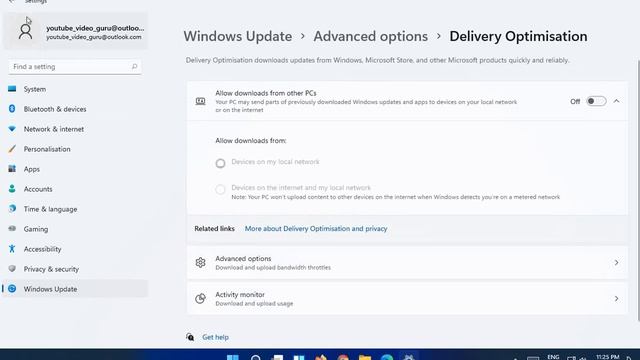The height and width of the screenshot is (360, 640).
Task: Click the 11:25 PM clock in tray
Action: pyautogui.click(x=607, y=357)
